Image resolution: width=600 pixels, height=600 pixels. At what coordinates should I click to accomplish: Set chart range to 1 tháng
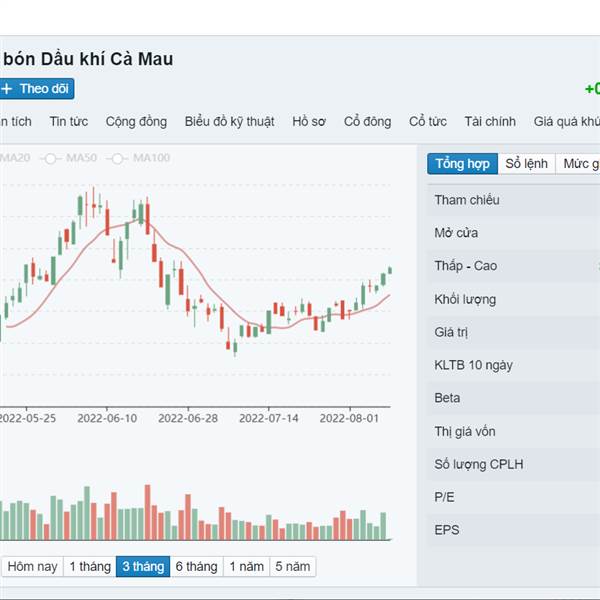90,566
